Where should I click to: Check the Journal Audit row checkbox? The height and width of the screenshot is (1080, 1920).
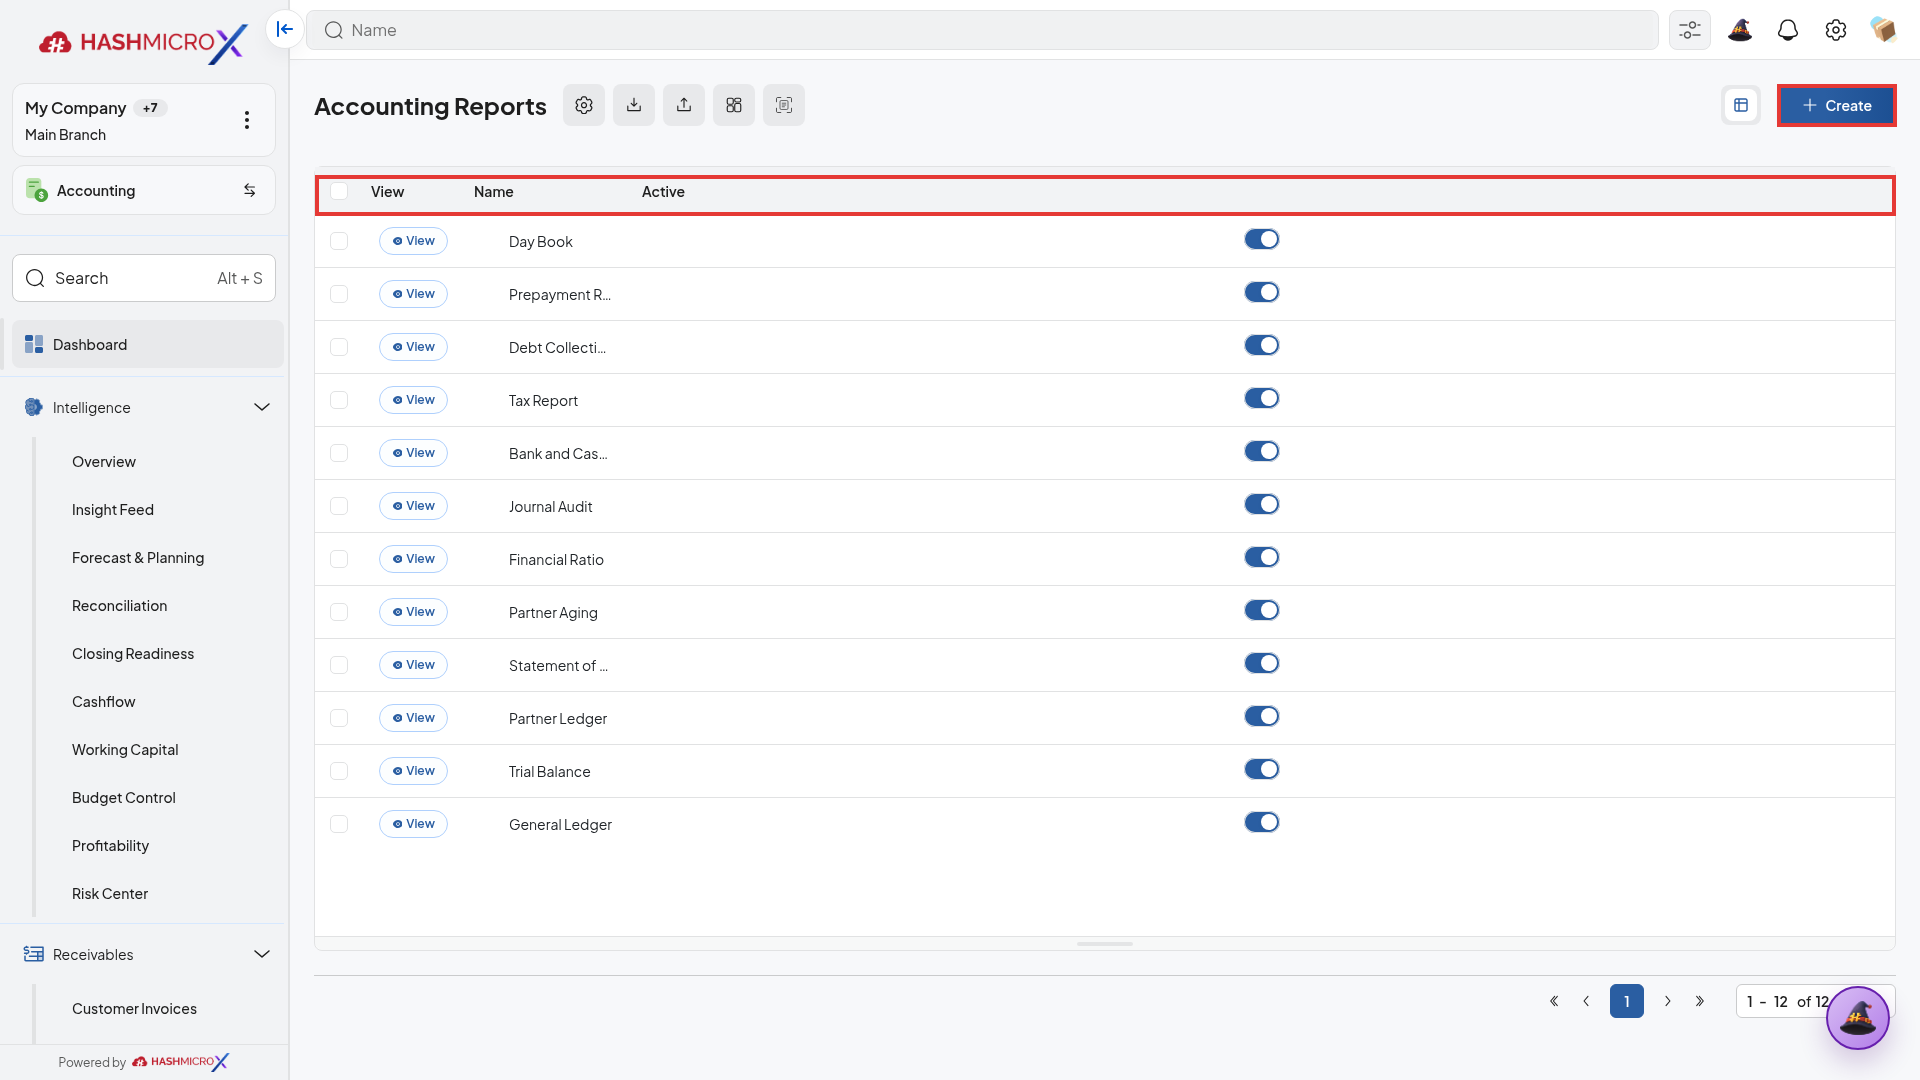tap(339, 506)
